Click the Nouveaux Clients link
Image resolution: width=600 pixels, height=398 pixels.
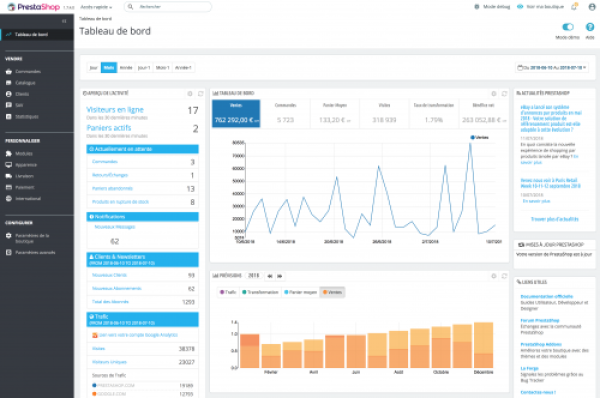109,275
